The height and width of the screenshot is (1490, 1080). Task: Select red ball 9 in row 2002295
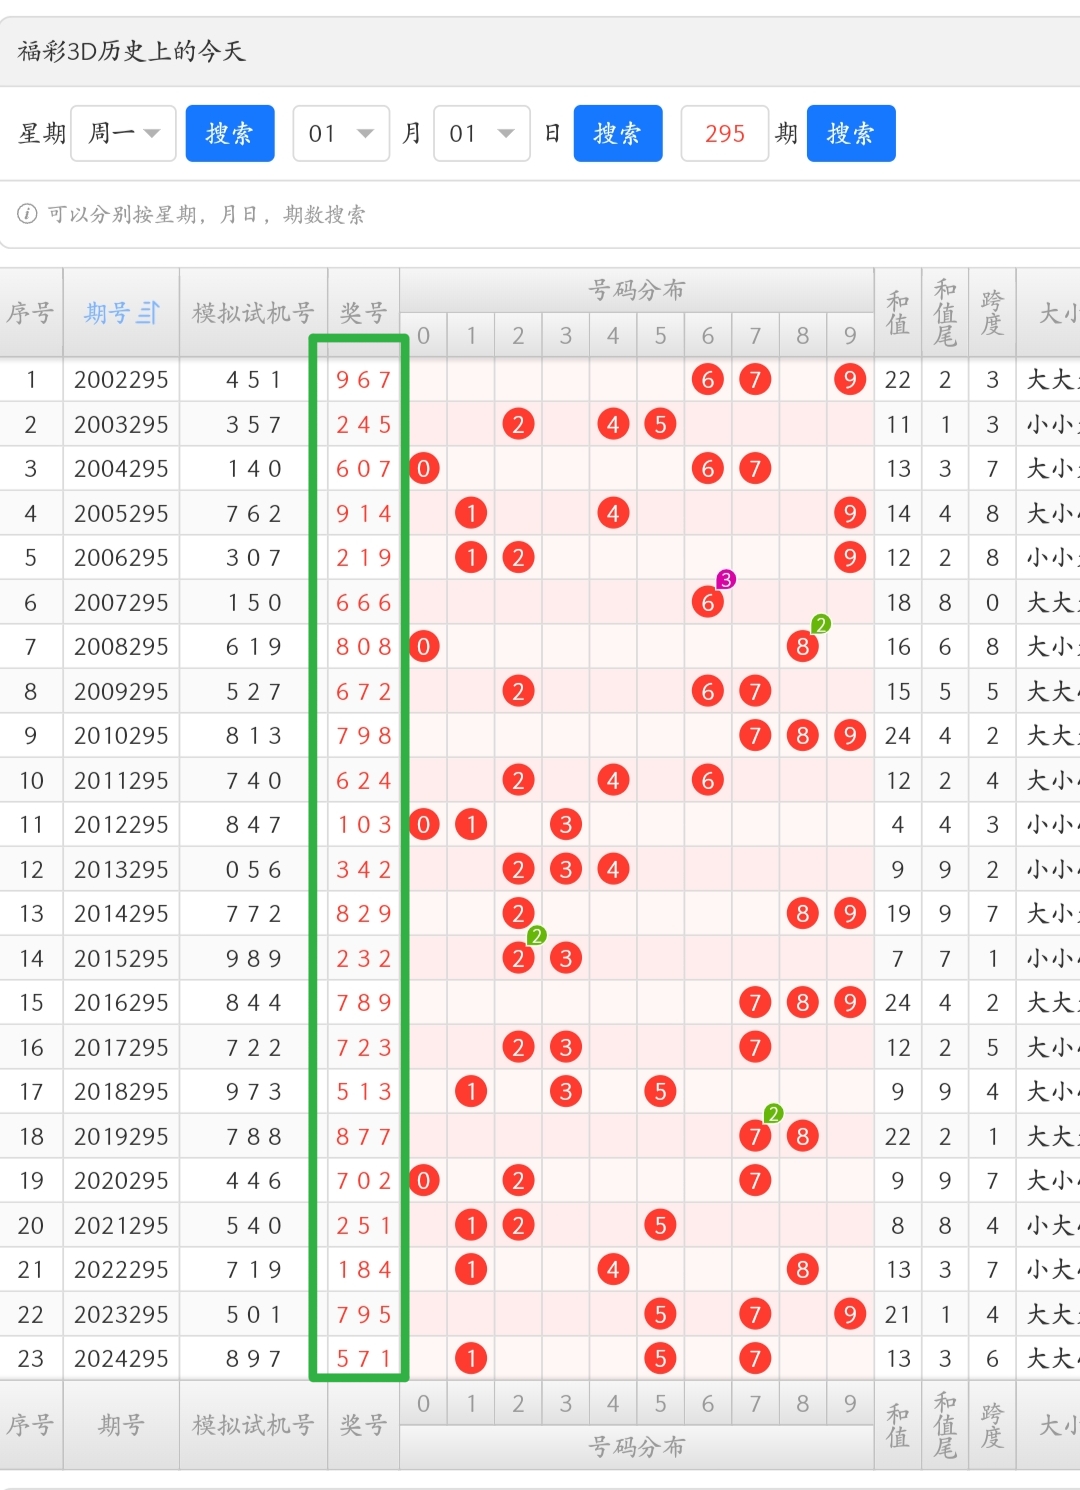coord(849,380)
